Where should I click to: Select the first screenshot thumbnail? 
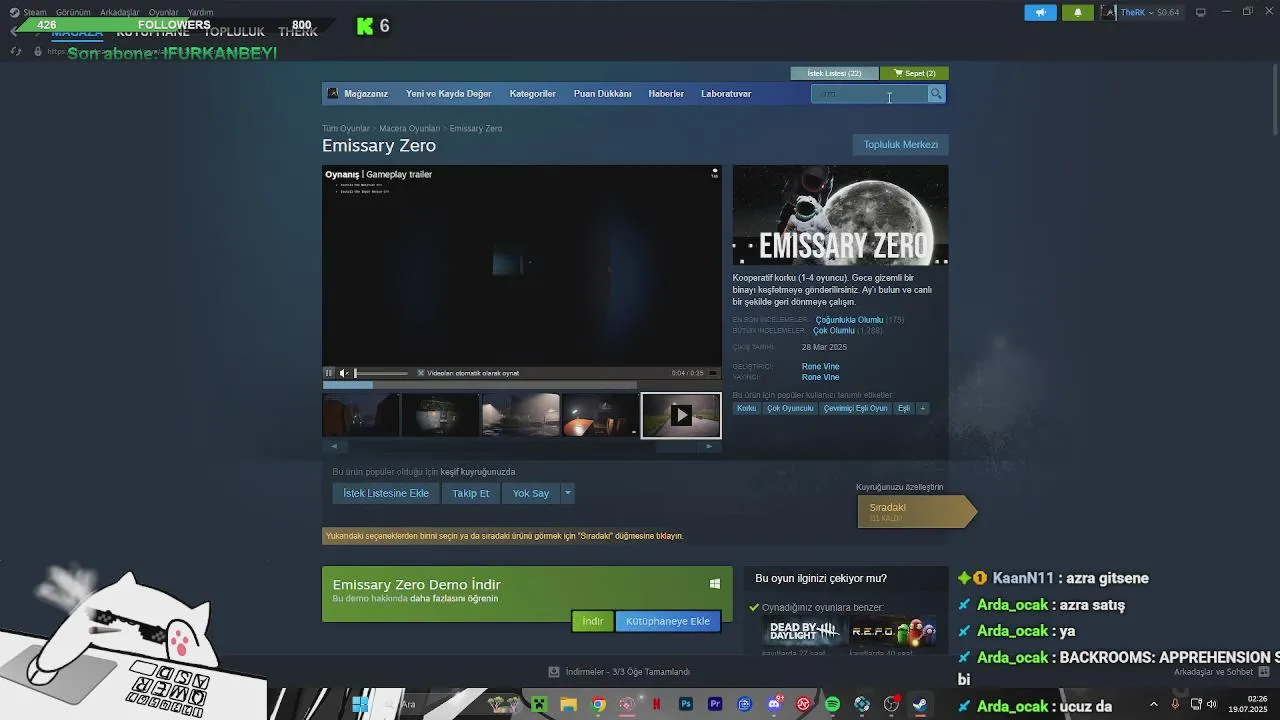pos(361,415)
